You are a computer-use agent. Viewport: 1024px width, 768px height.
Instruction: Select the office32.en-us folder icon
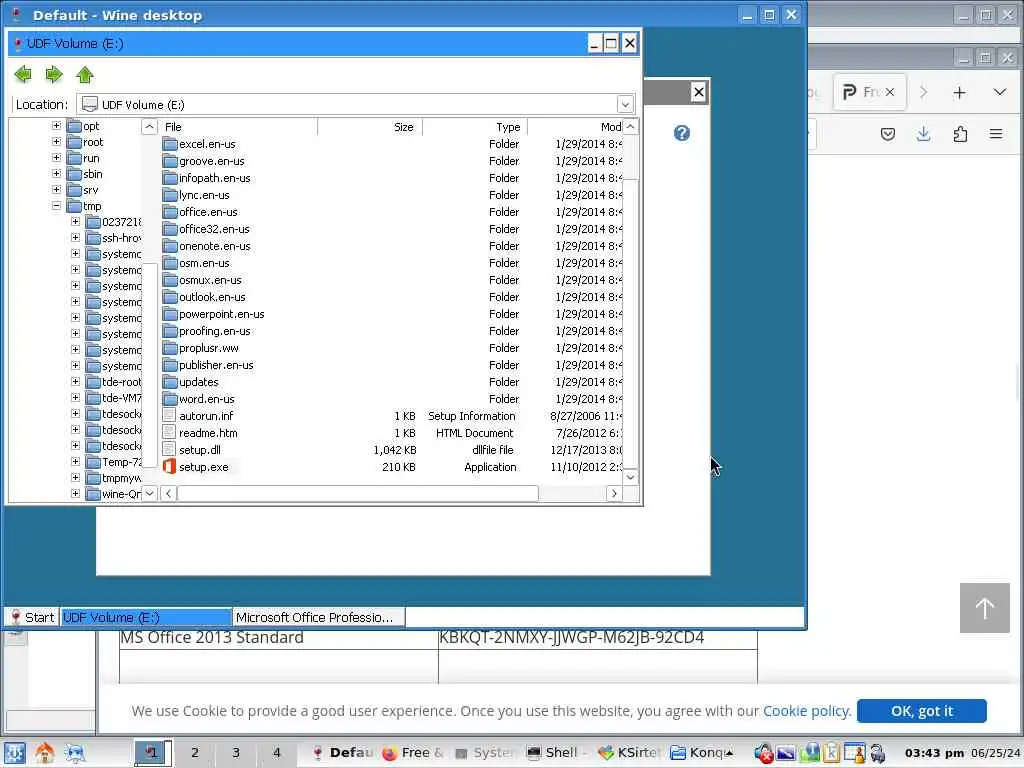click(170, 229)
